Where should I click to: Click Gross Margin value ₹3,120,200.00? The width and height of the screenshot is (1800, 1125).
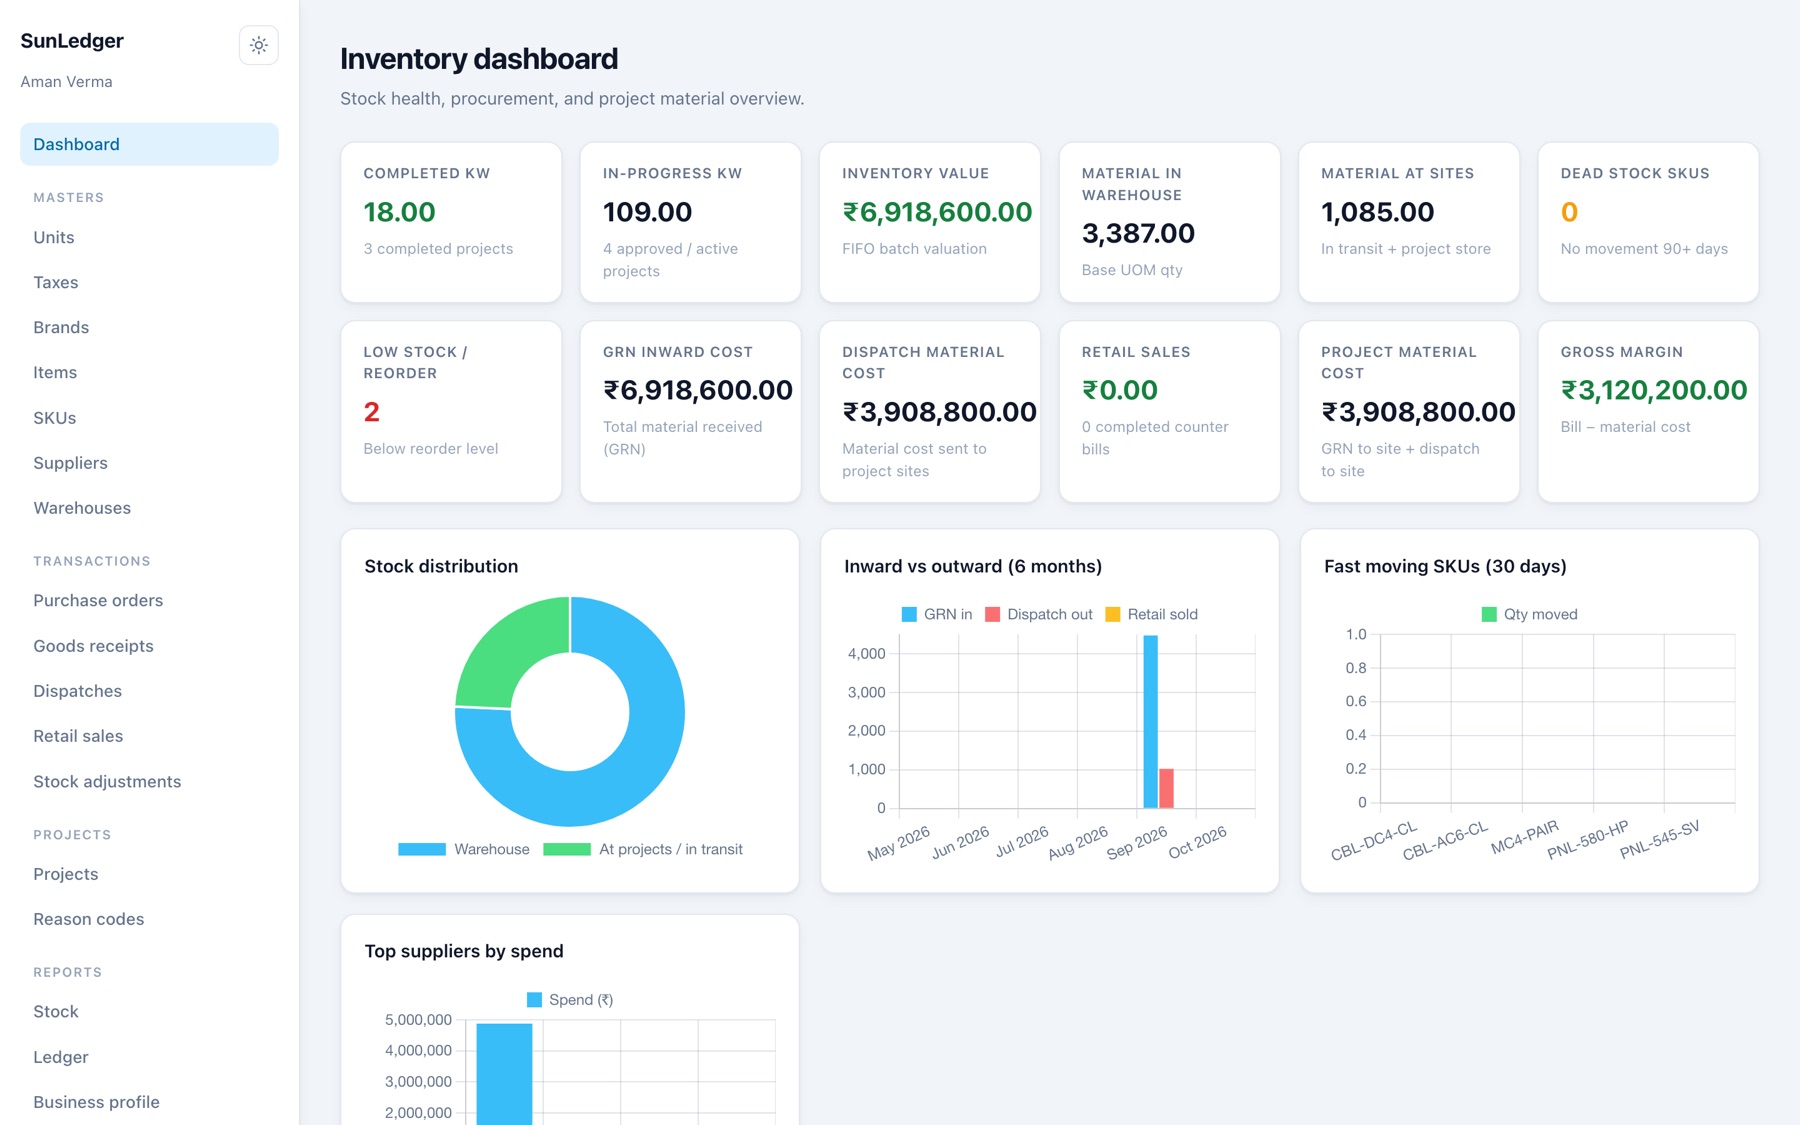1654,390
